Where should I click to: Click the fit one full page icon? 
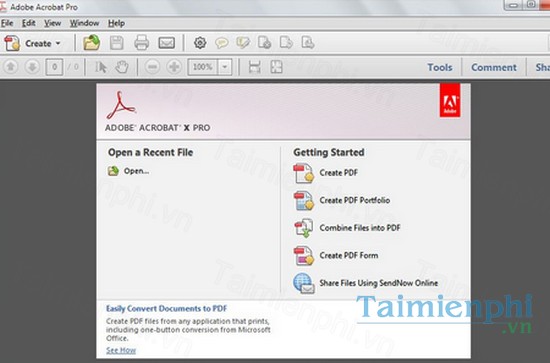point(276,67)
